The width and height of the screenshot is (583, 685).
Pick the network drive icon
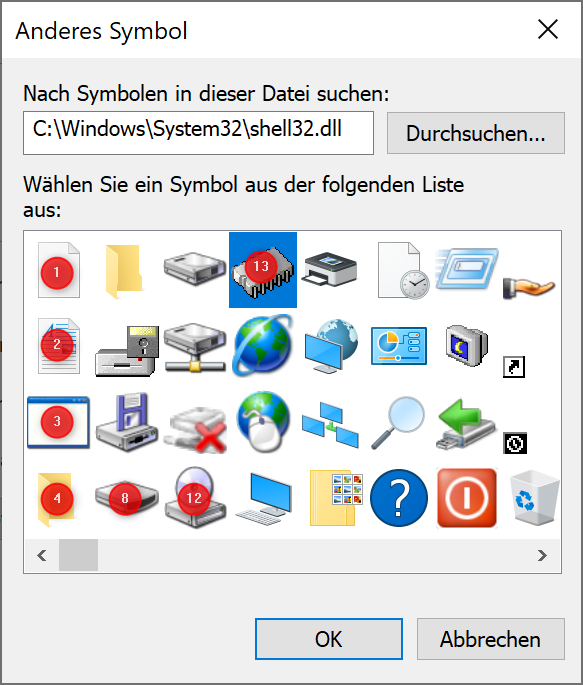(x=195, y=348)
